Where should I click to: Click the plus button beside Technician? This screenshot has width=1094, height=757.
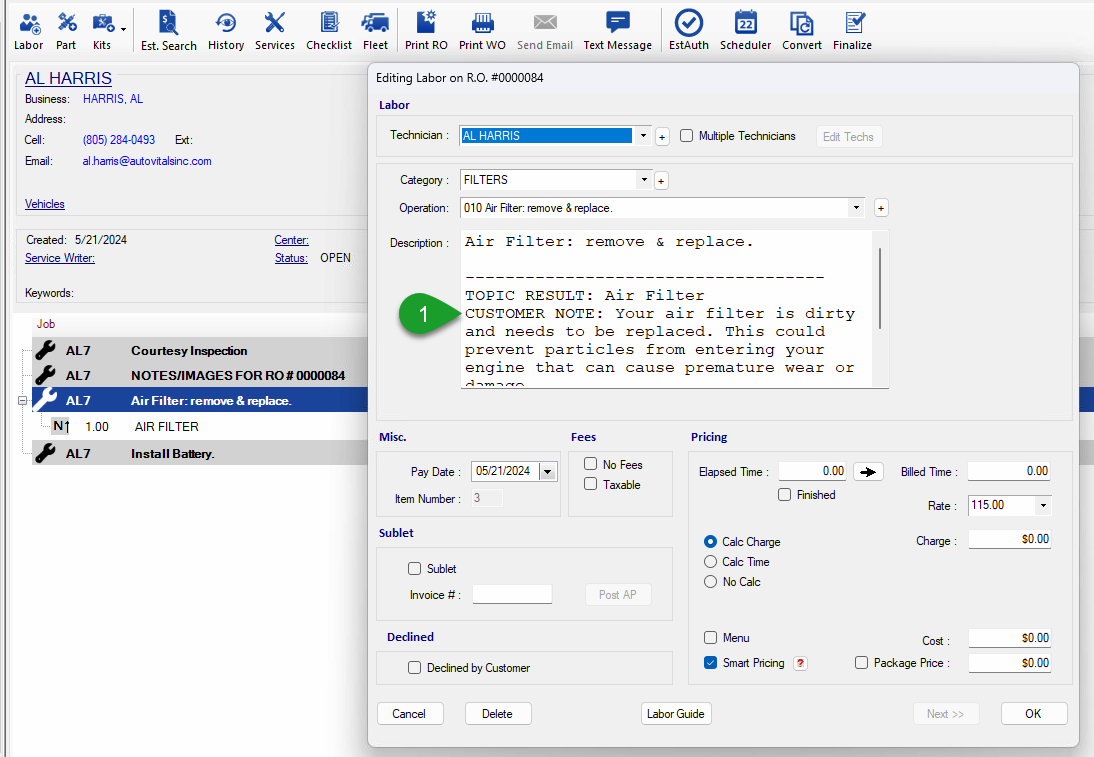662,137
